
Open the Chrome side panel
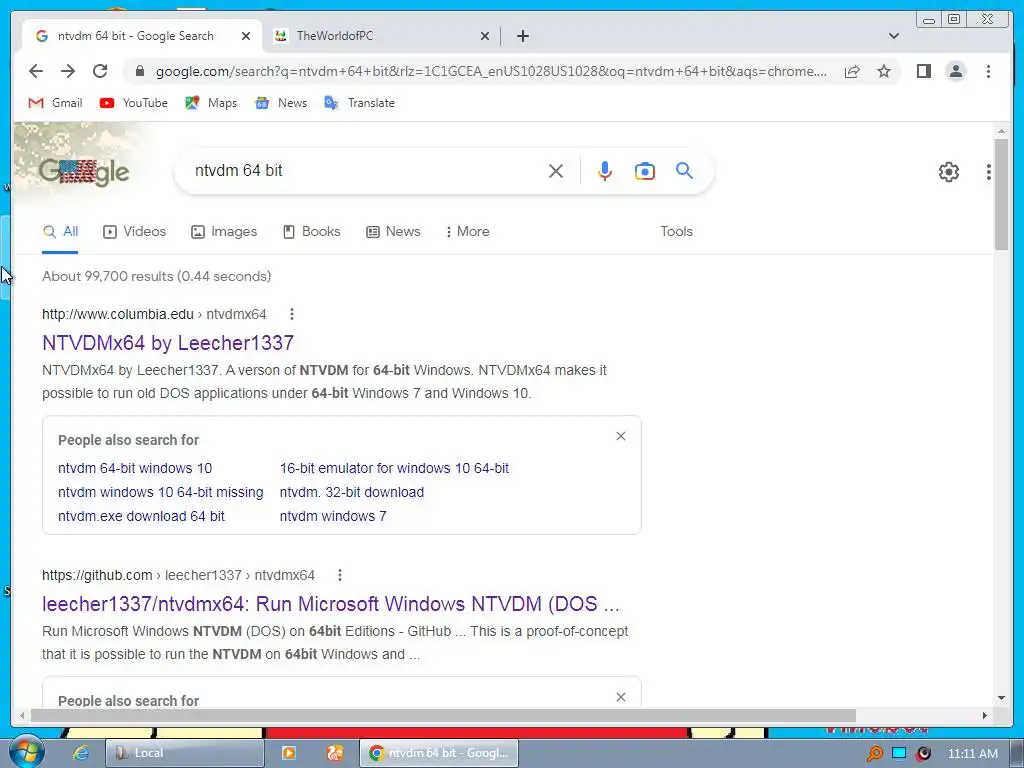point(923,71)
